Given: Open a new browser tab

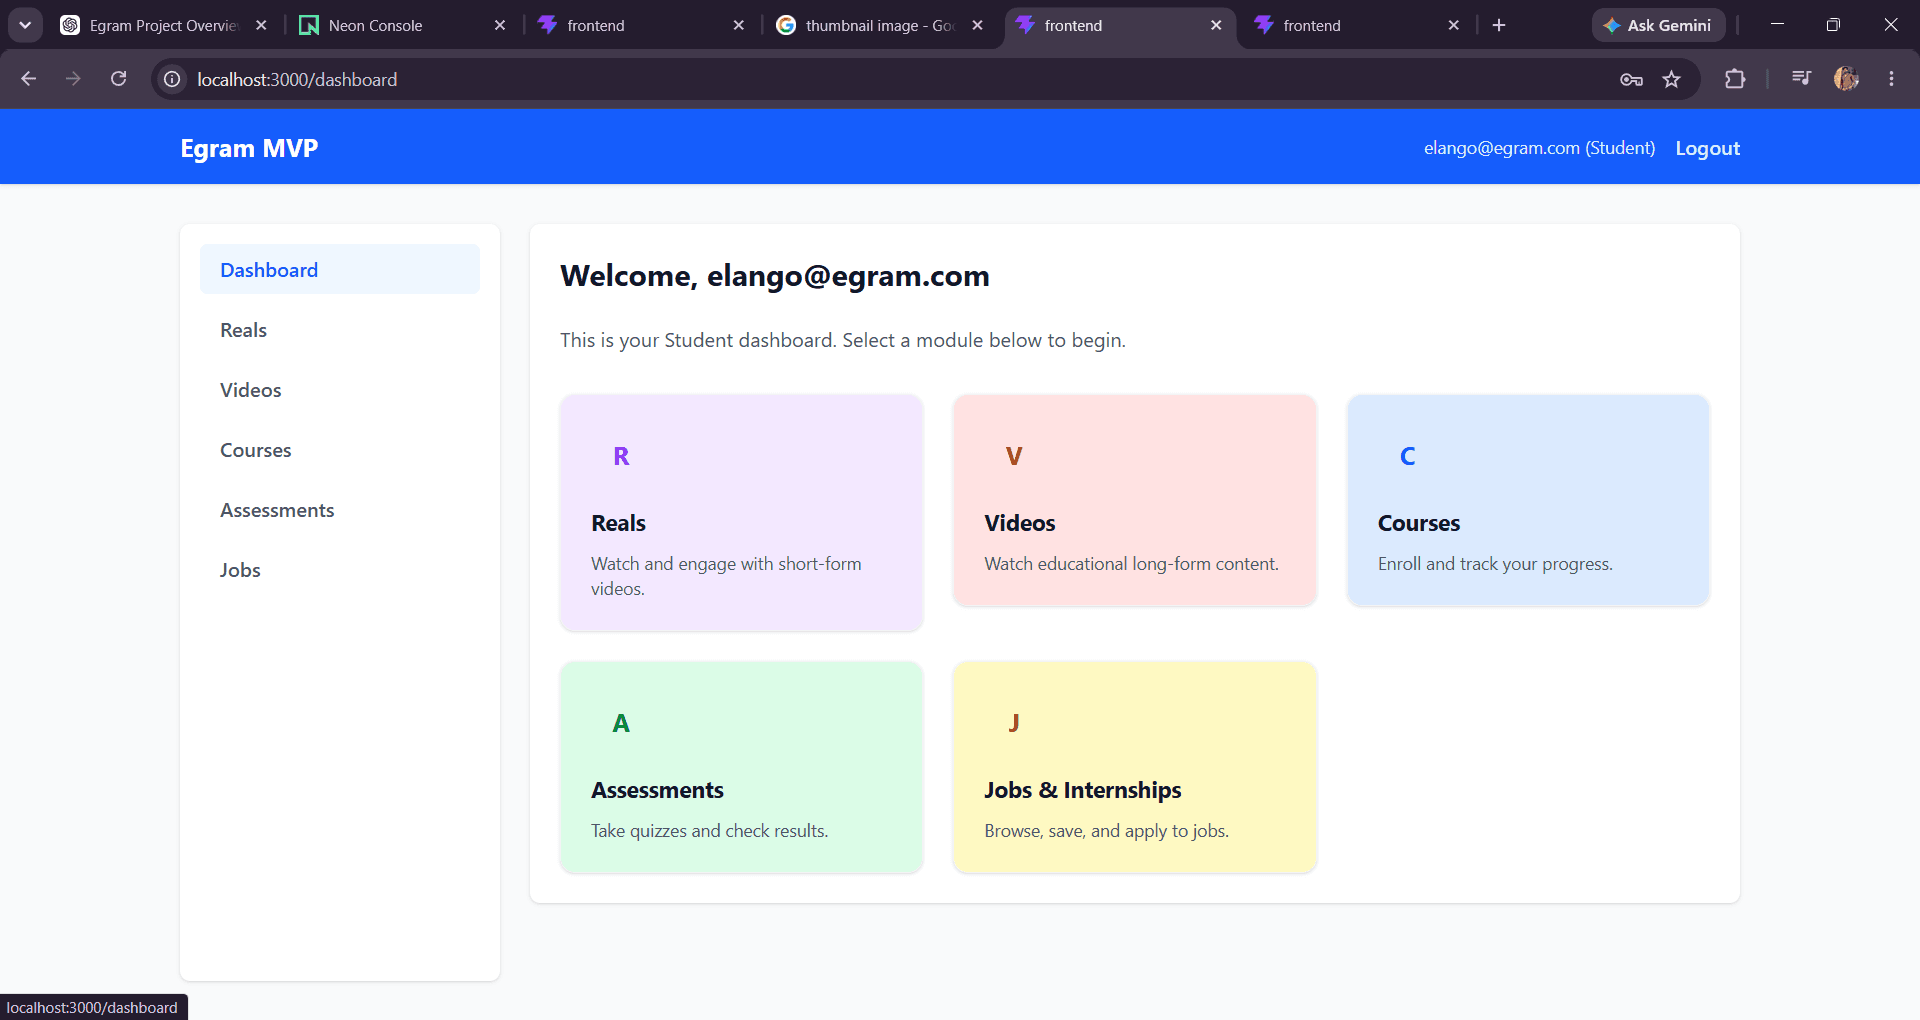Looking at the screenshot, I should point(1499,25).
